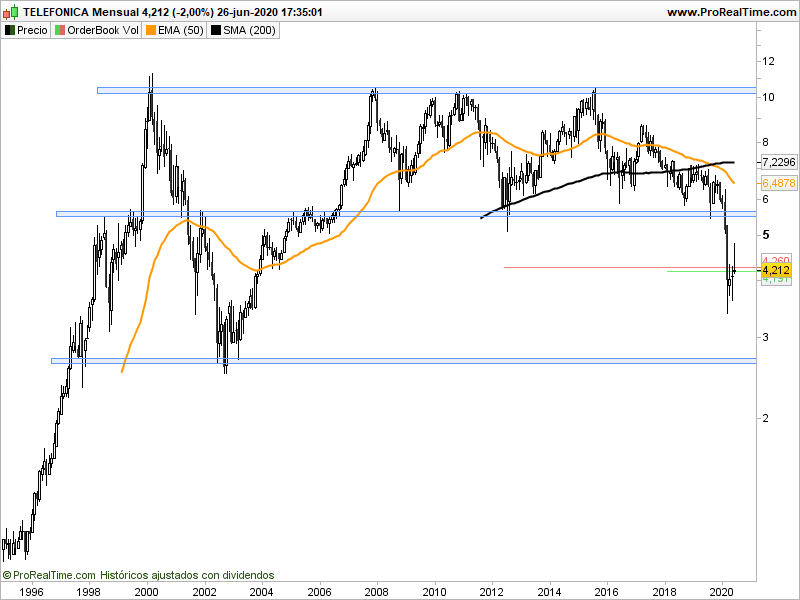Screen dimensions: 800x600
Task: Click the 2008 year label on time axis
Action: 378,592
